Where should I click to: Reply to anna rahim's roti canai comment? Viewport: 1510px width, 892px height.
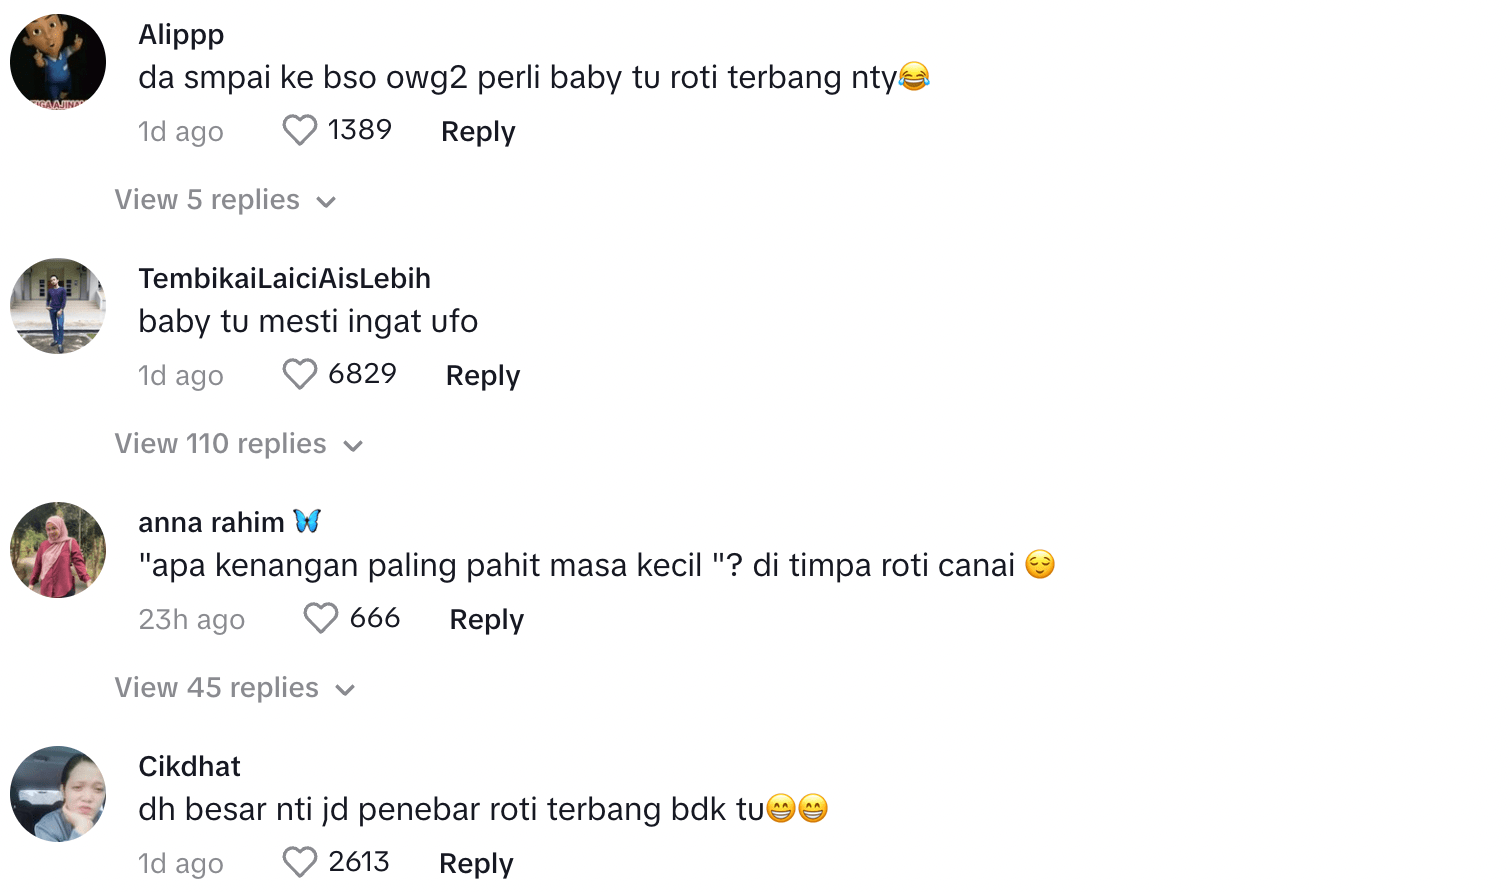pos(487,619)
